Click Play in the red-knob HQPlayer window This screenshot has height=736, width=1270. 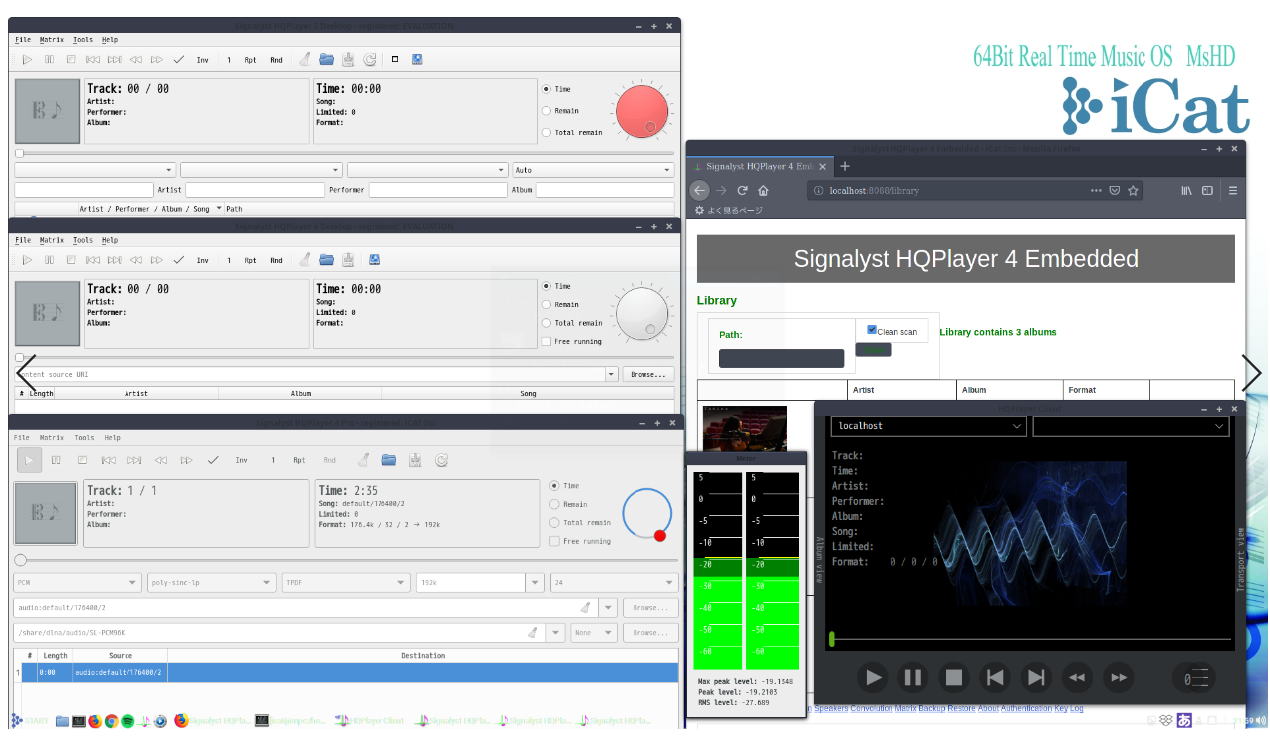[x=27, y=60]
